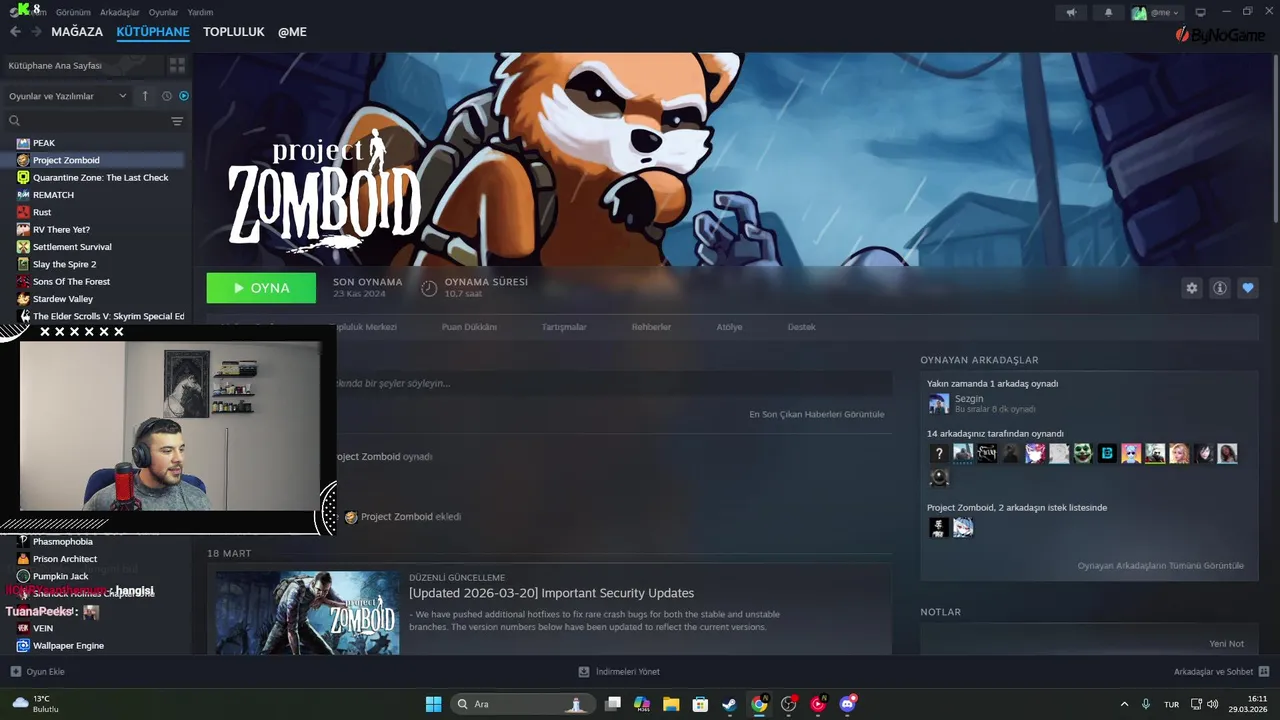The height and width of the screenshot is (720, 1280).
Task: Toggle the favorite heart icon
Action: pyautogui.click(x=1248, y=288)
